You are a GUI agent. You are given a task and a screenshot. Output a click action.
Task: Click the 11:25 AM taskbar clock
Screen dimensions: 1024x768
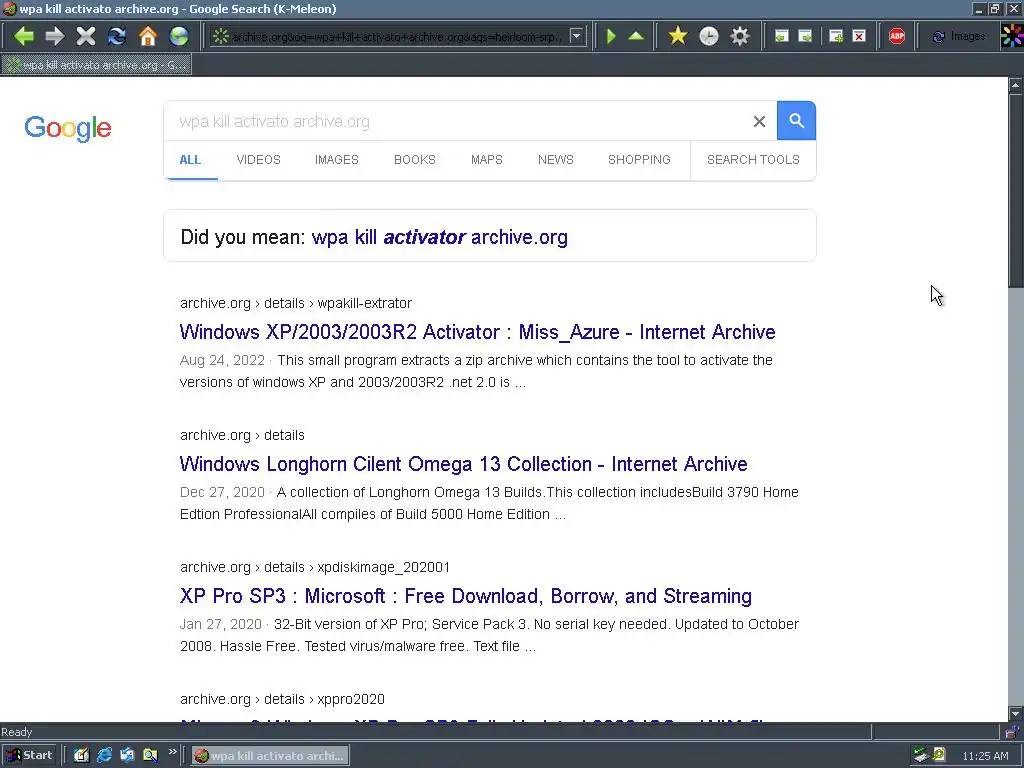(x=985, y=756)
